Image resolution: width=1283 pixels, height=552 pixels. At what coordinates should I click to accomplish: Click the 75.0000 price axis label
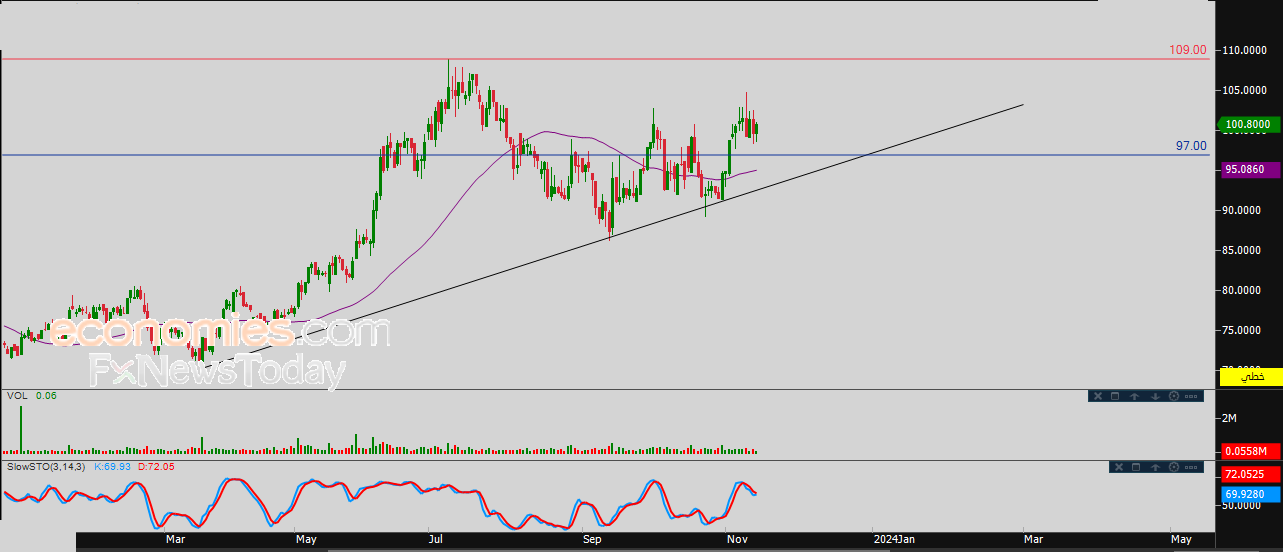(1243, 330)
